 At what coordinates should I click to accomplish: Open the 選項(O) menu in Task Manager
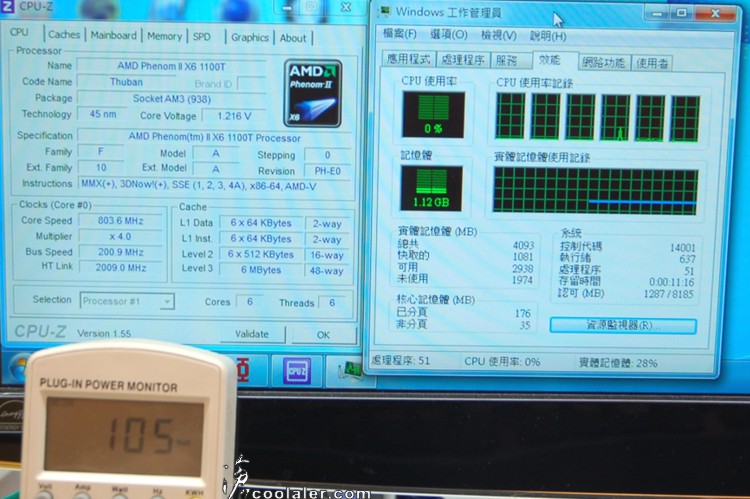coord(449,34)
